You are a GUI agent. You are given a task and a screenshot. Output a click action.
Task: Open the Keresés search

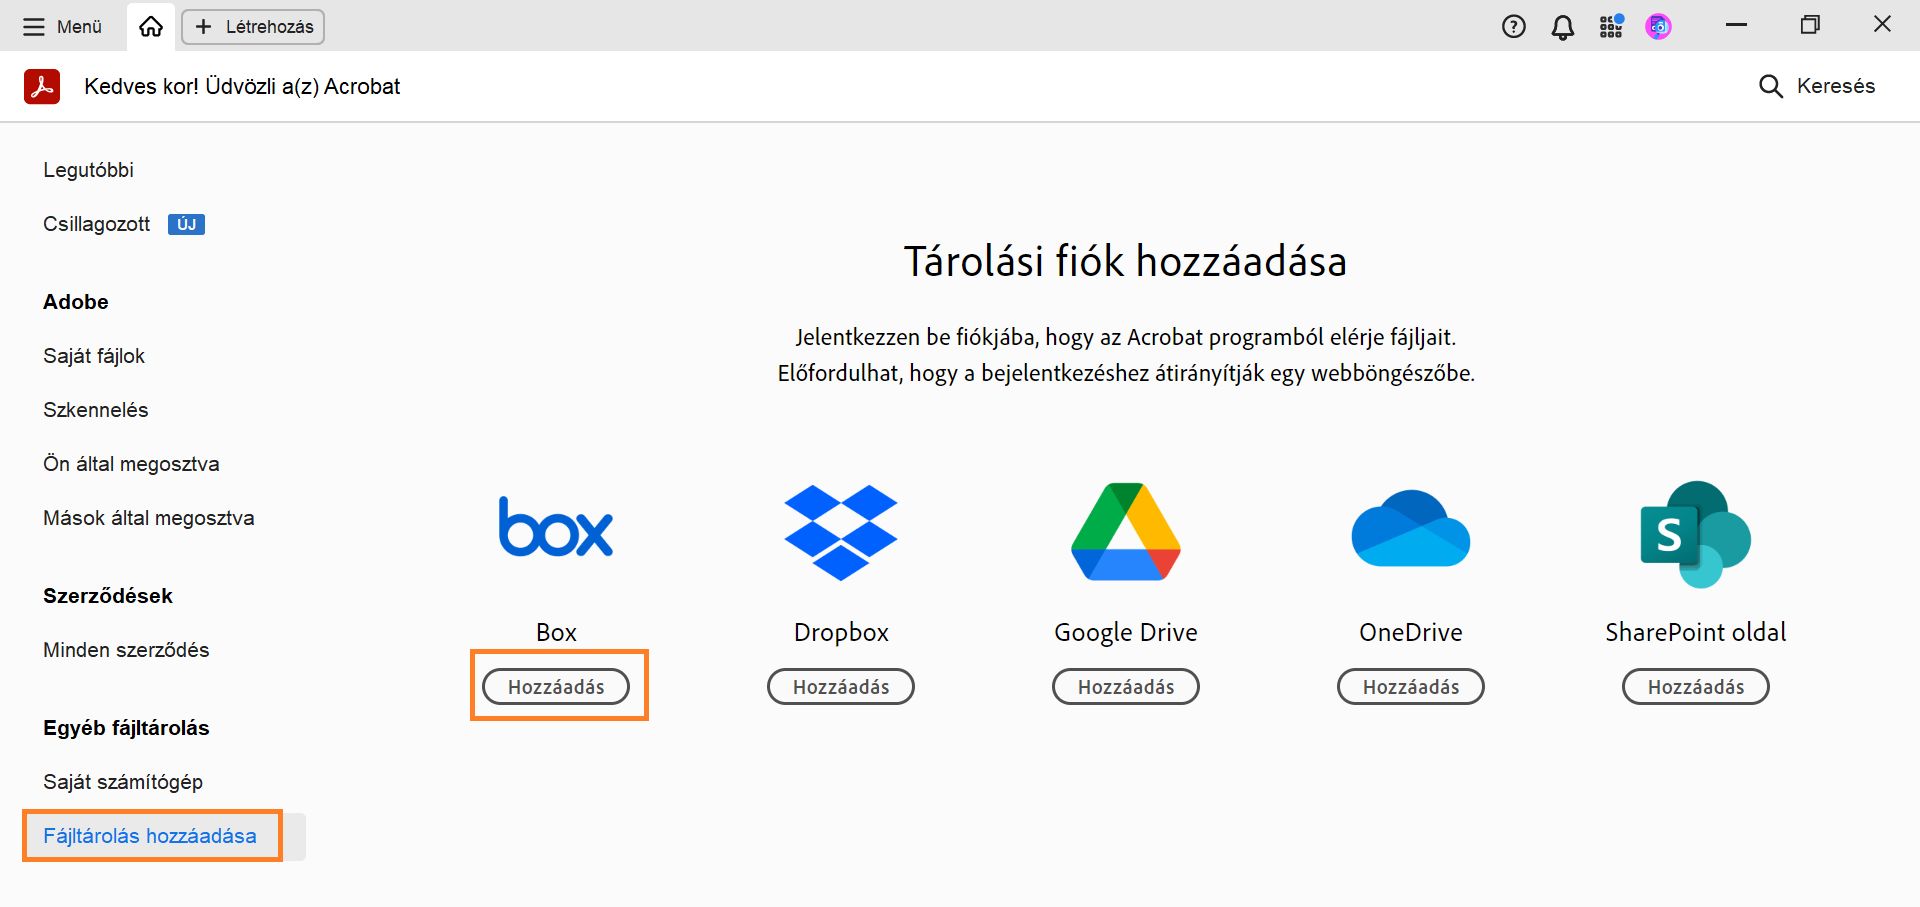click(x=1820, y=86)
